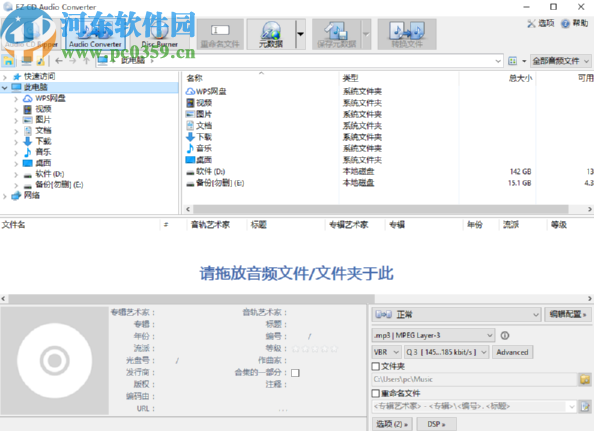
Task: Enable the 文件夹 checkbox
Action: (376, 366)
